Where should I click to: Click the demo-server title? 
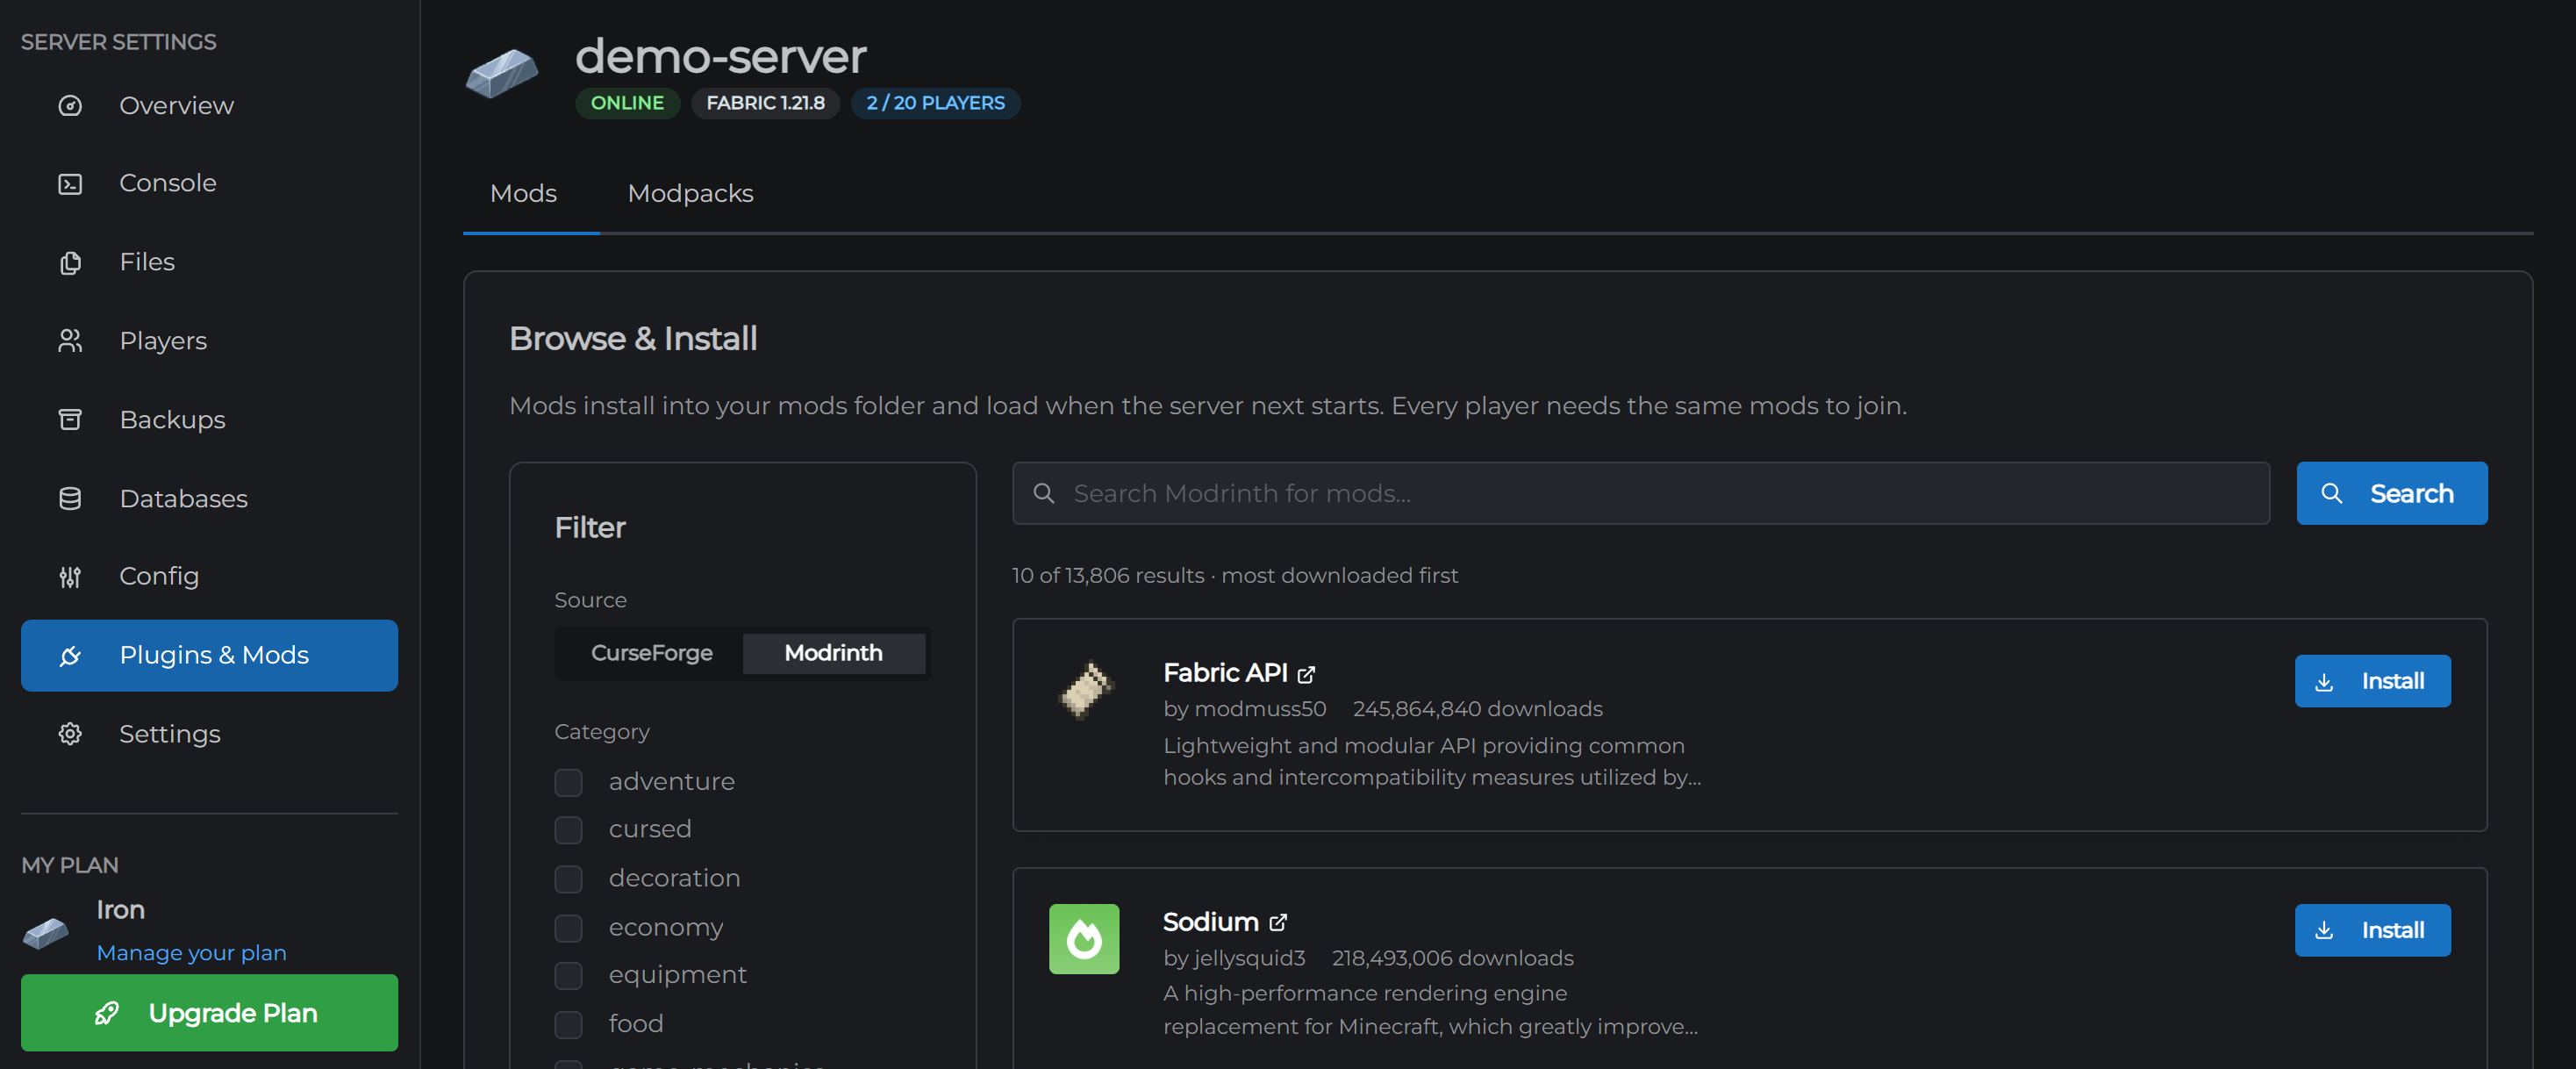coord(720,56)
